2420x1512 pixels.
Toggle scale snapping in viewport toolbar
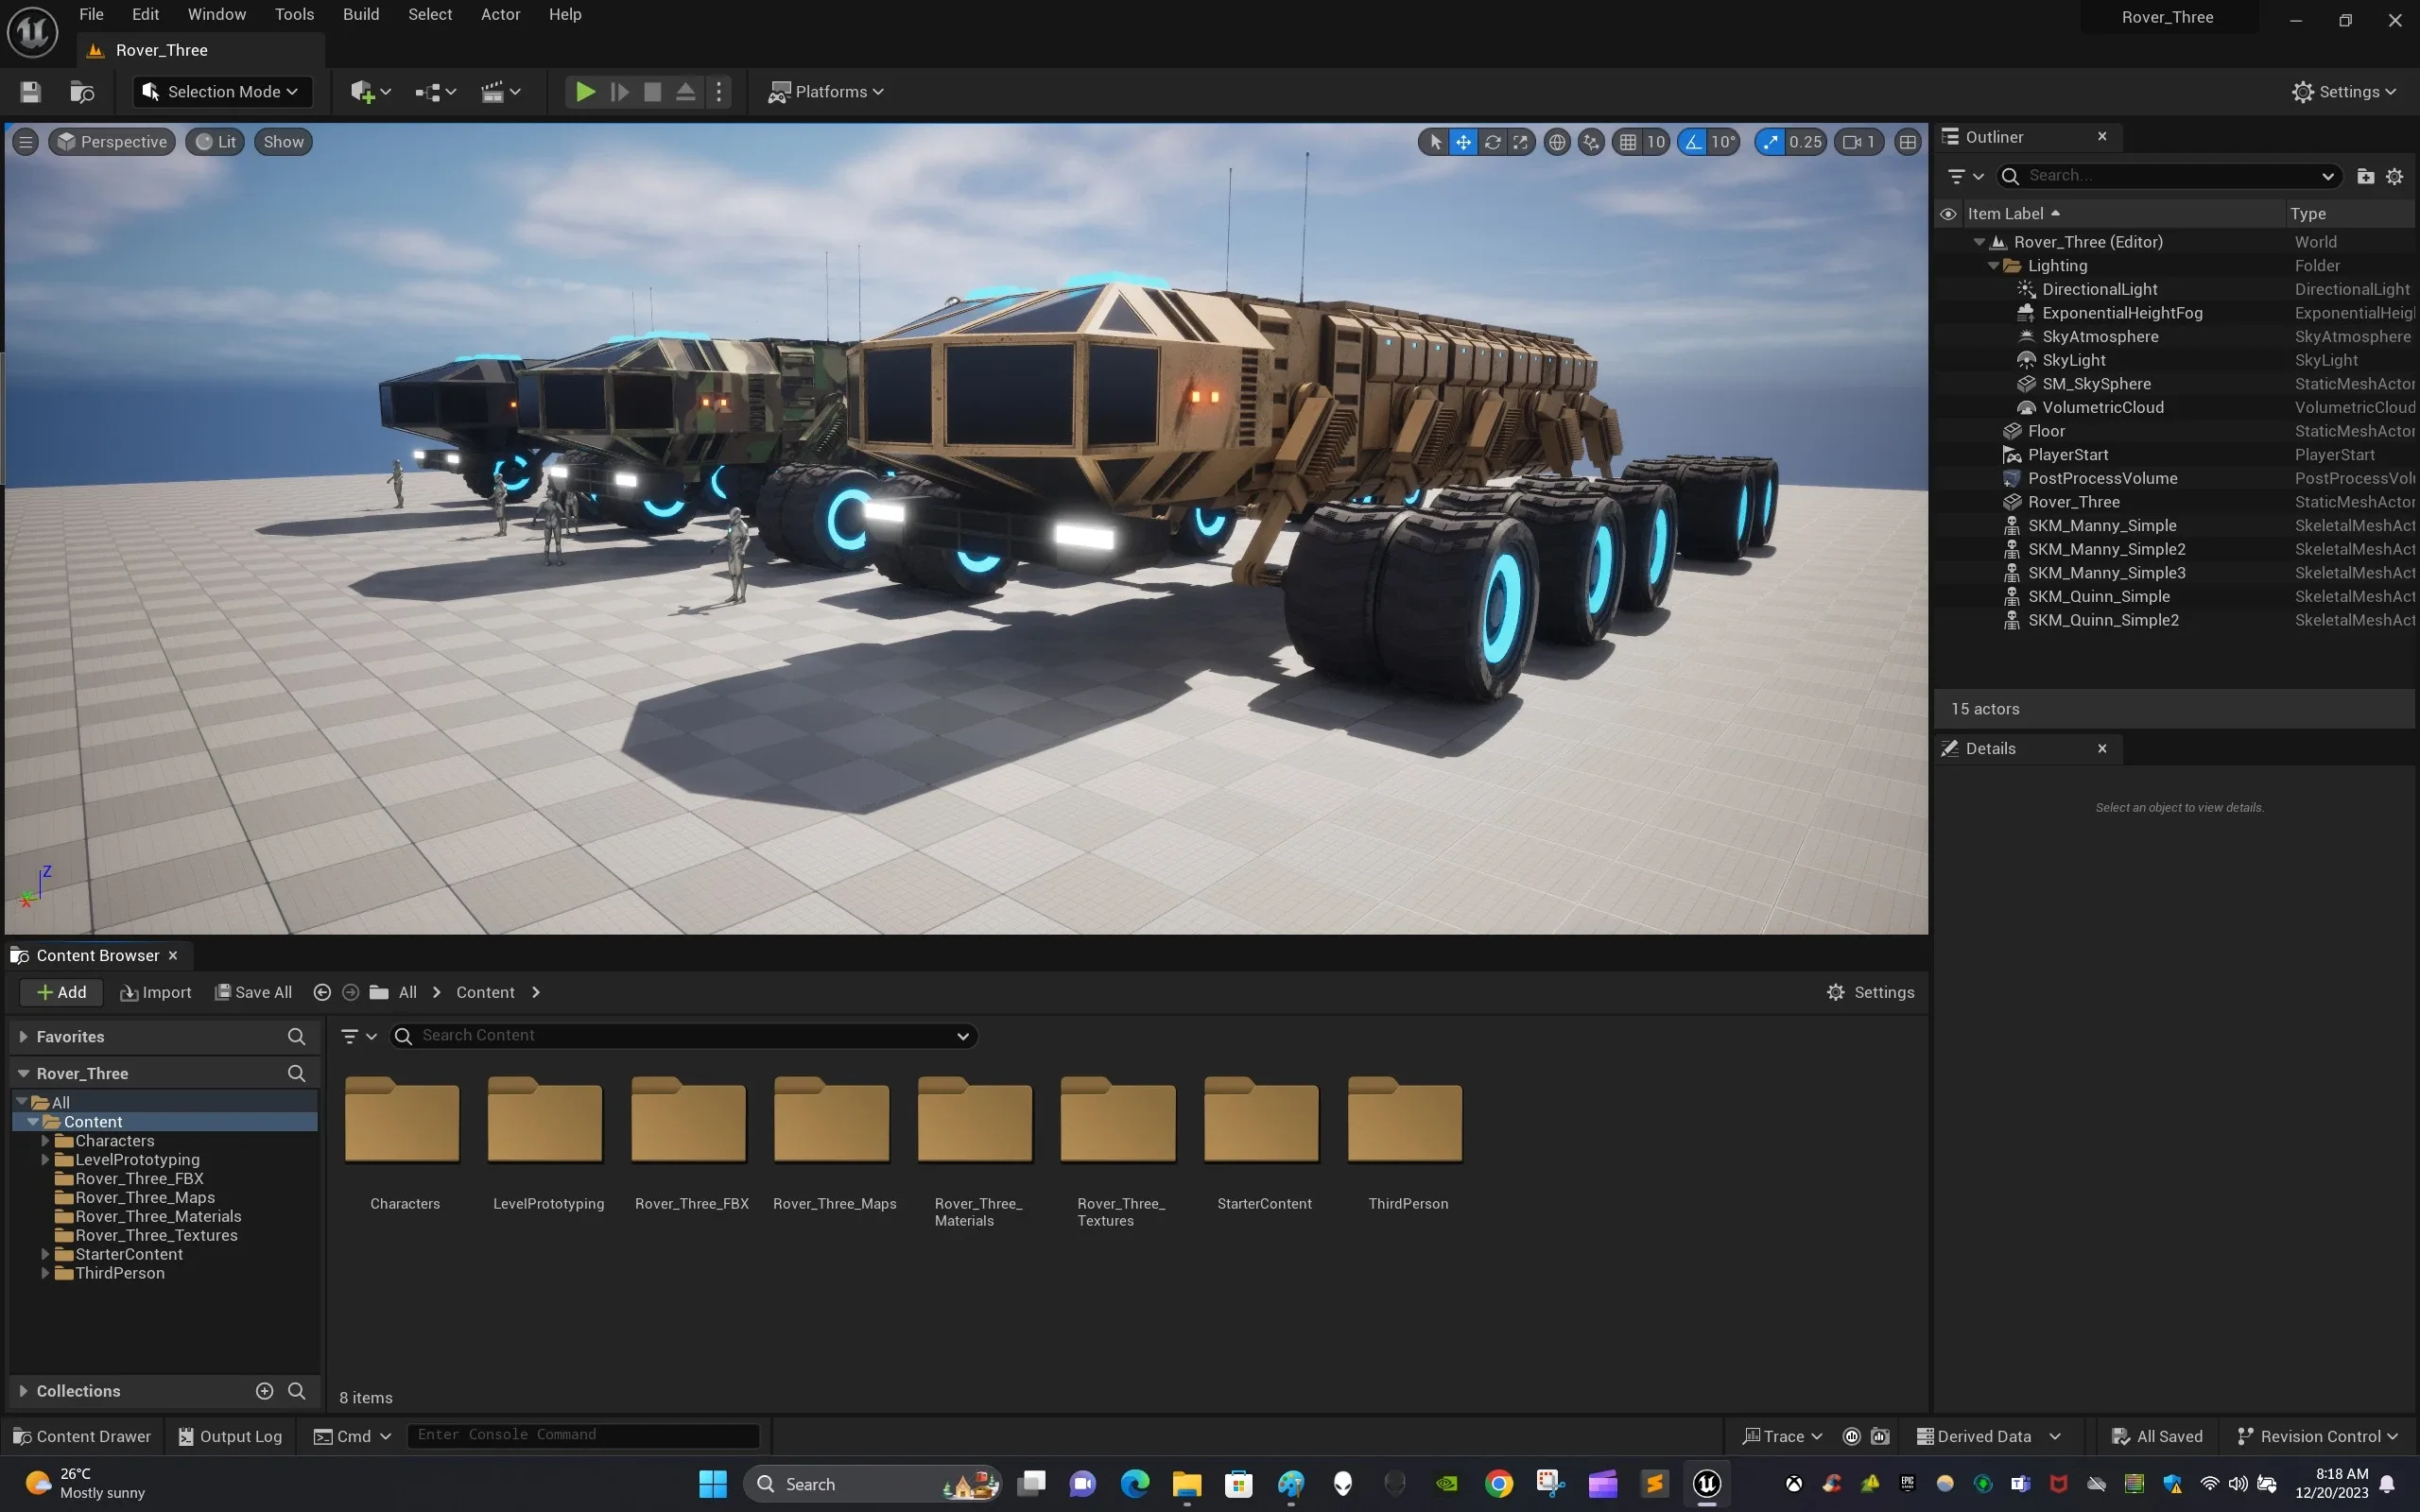1770,142
